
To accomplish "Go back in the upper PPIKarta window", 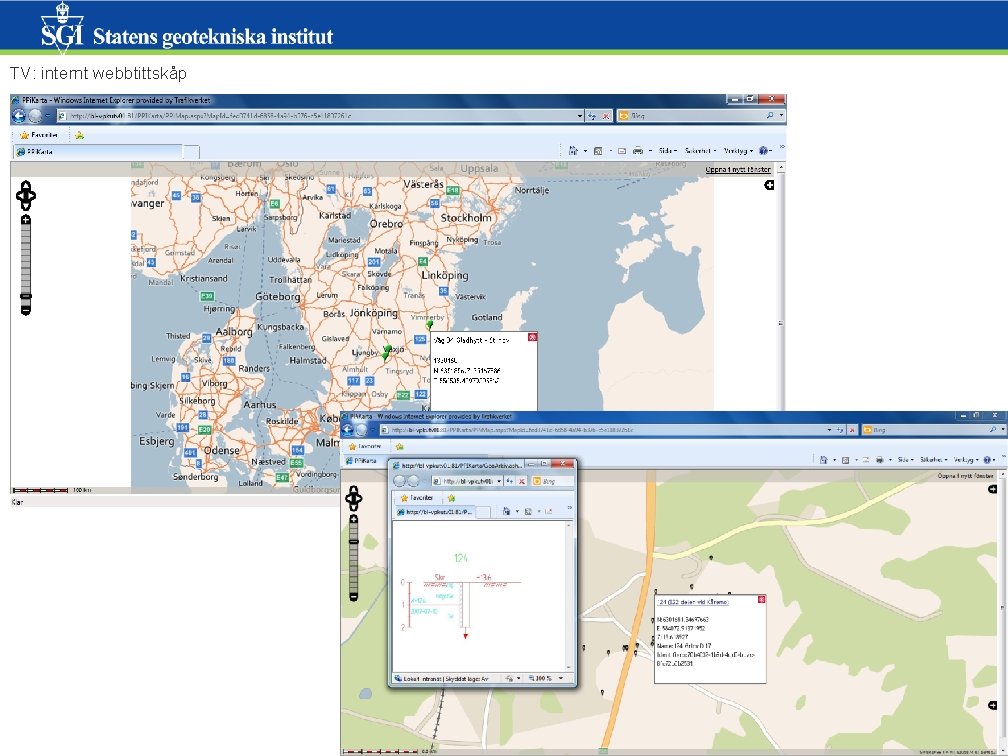I will click(19, 116).
